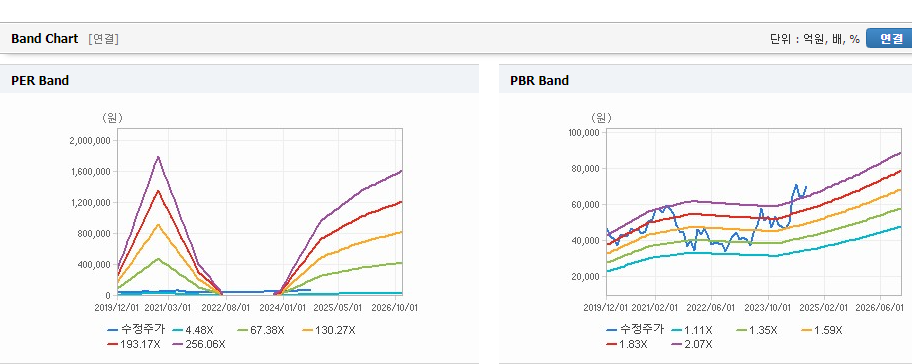Click the blue 수정주가 peak in PBR chart
The width and height of the screenshot is (912, 364).
click(x=796, y=185)
